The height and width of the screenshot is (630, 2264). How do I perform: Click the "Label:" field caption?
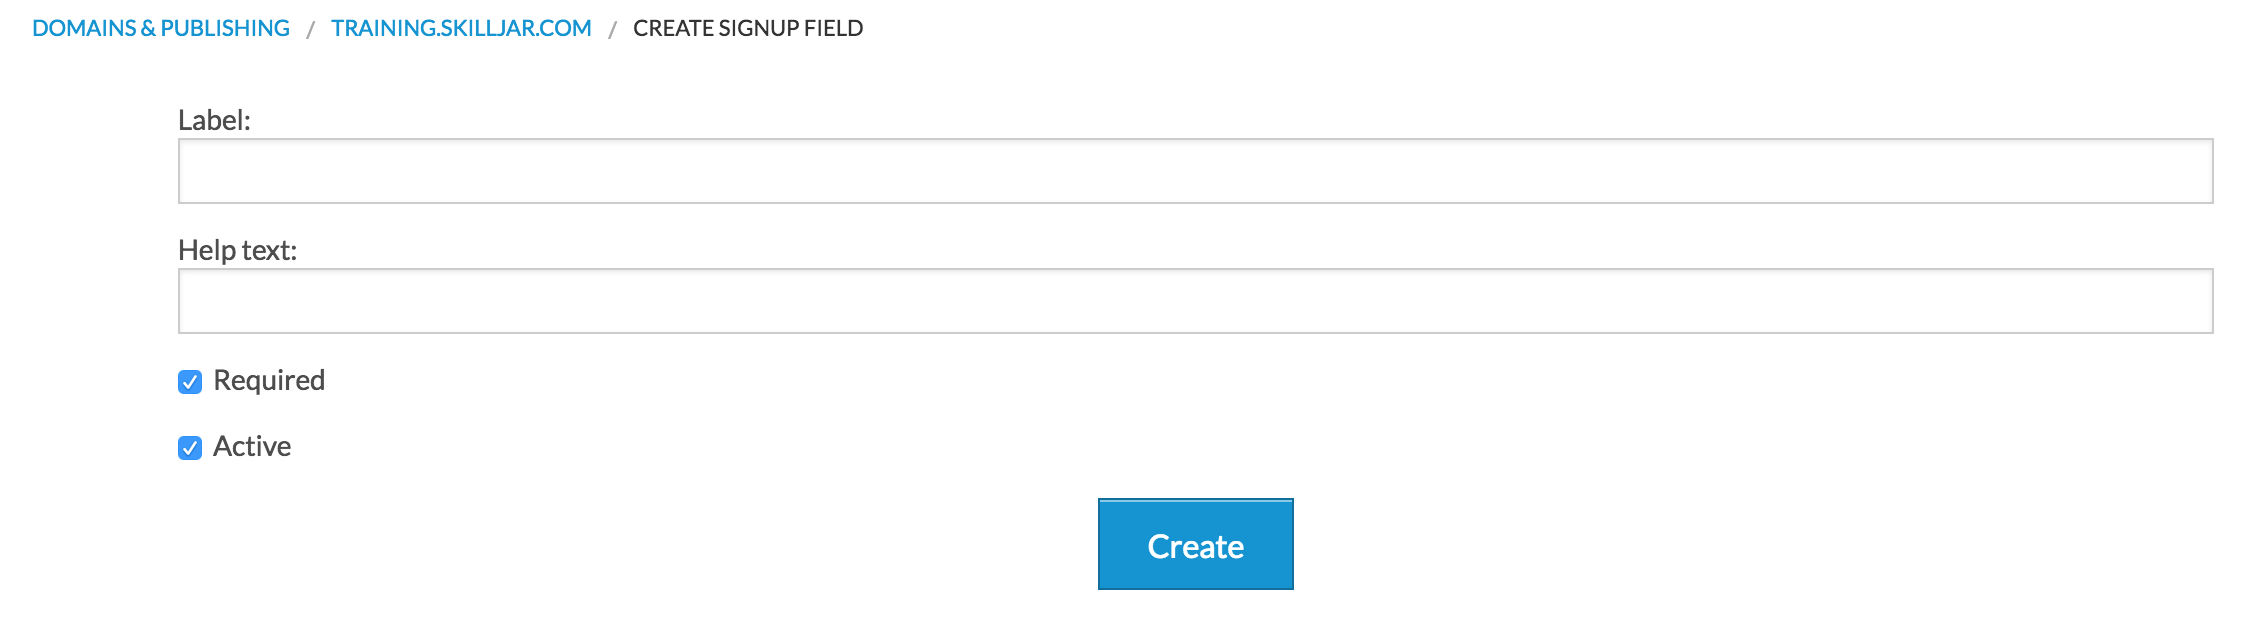pyautogui.click(x=214, y=120)
